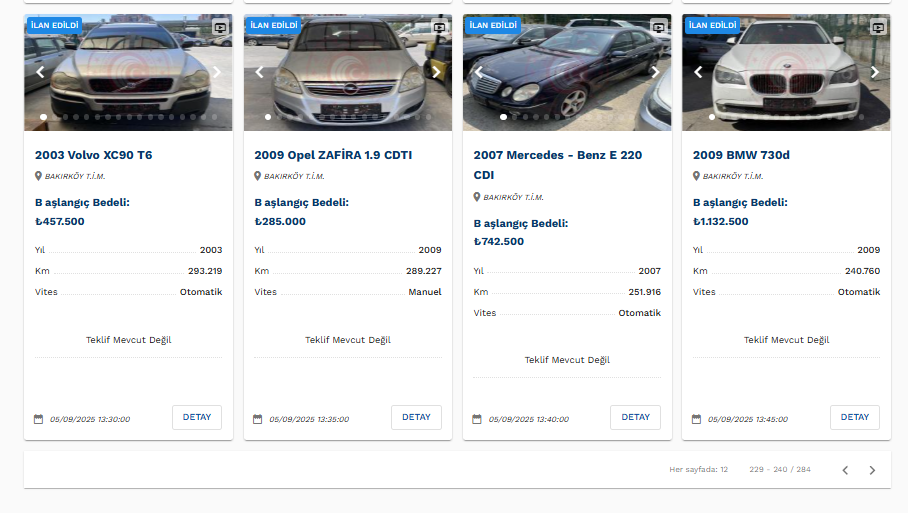Show previous photo of Opel Zafira
908x513 pixels.
[259, 72]
